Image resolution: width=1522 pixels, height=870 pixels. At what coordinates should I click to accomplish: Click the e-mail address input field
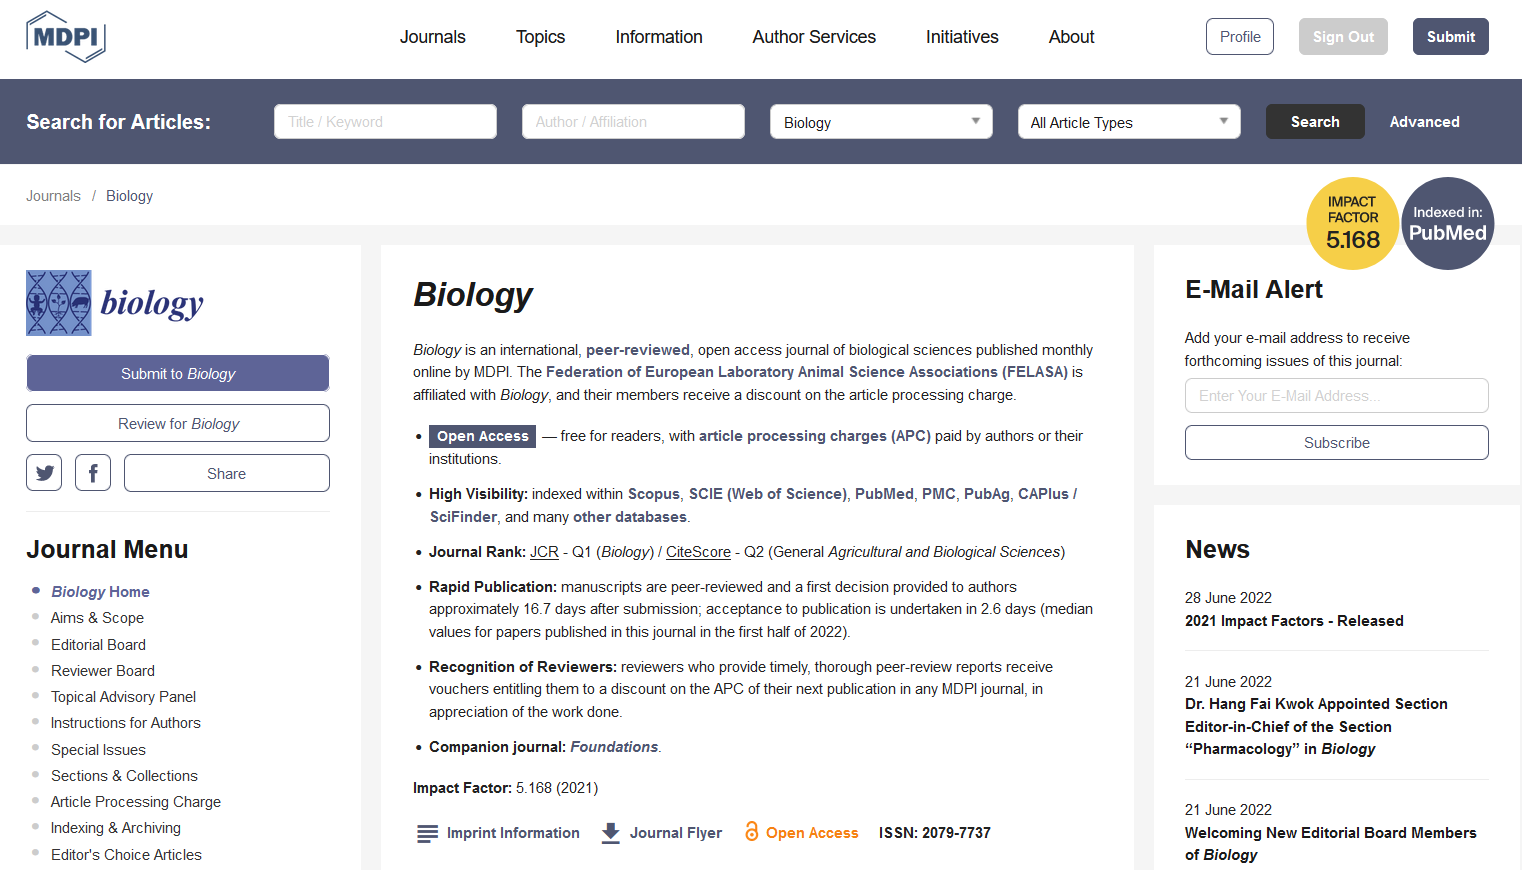(1336, 396)
